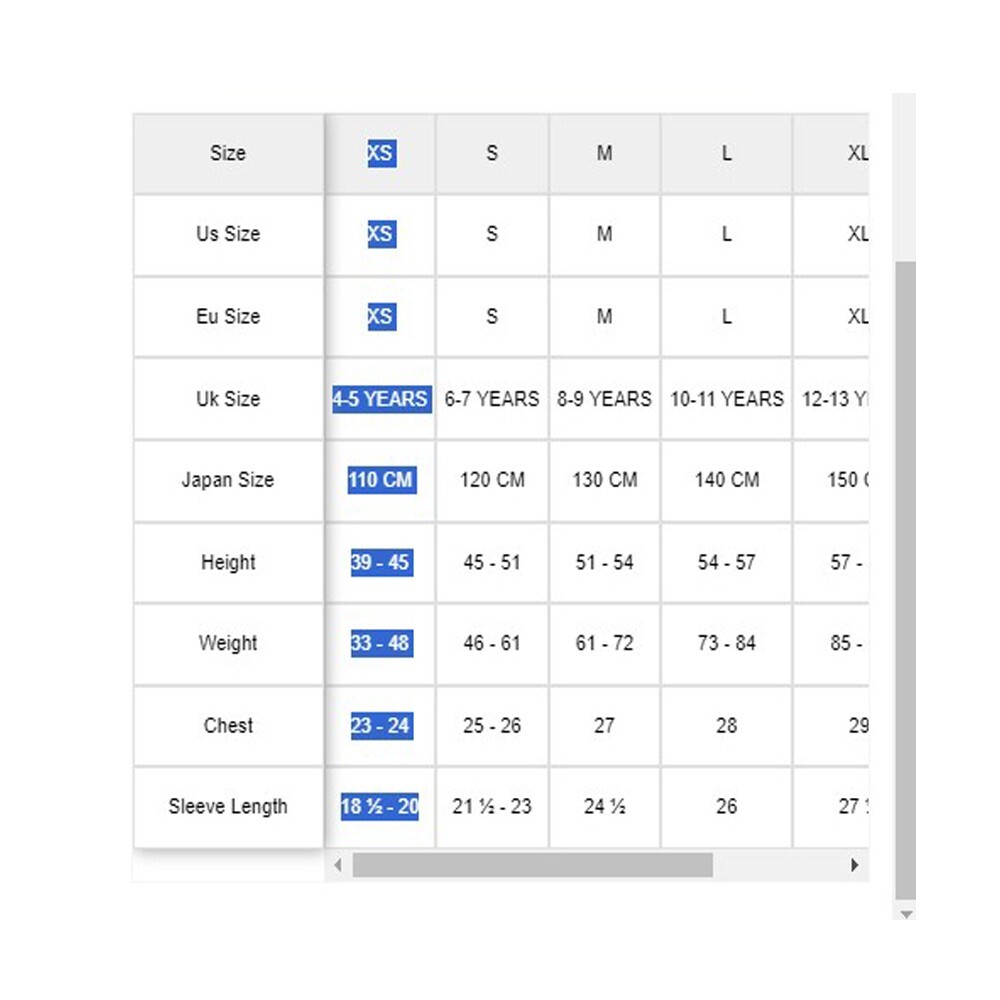Click the Height 45 - 51 cell

492,562
